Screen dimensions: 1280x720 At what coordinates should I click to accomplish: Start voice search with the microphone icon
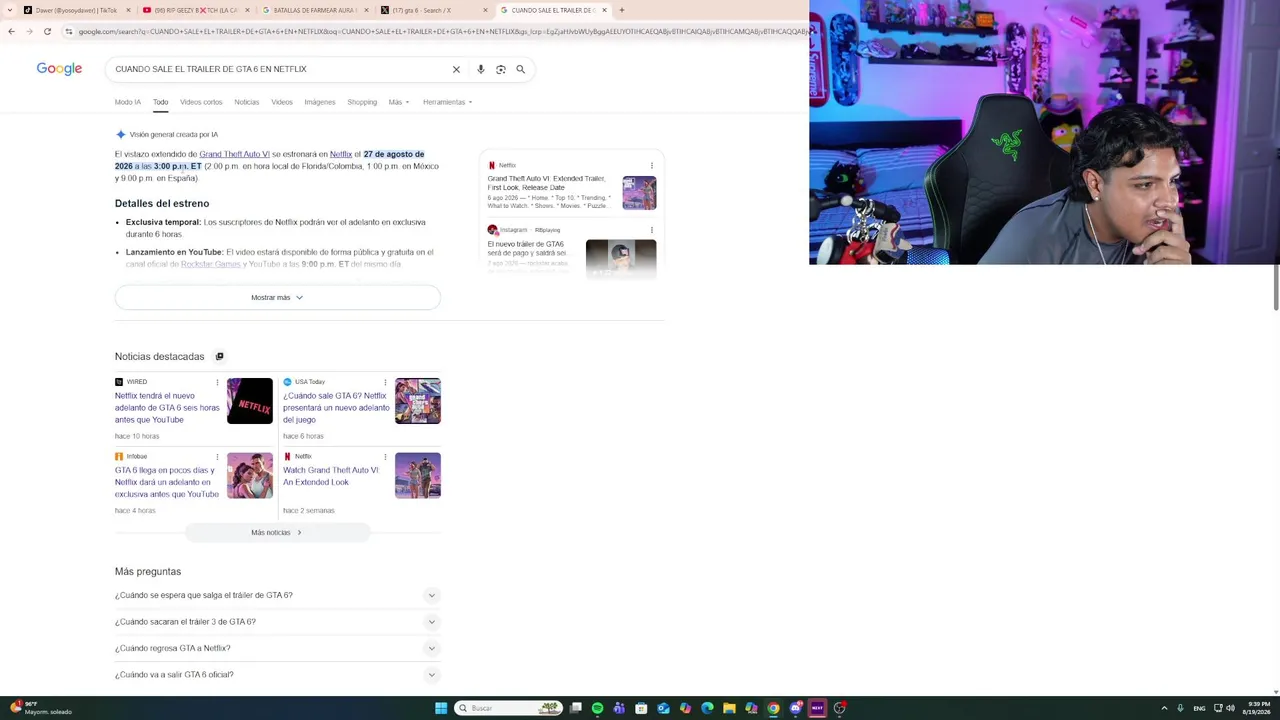click(x=480, y=69)
